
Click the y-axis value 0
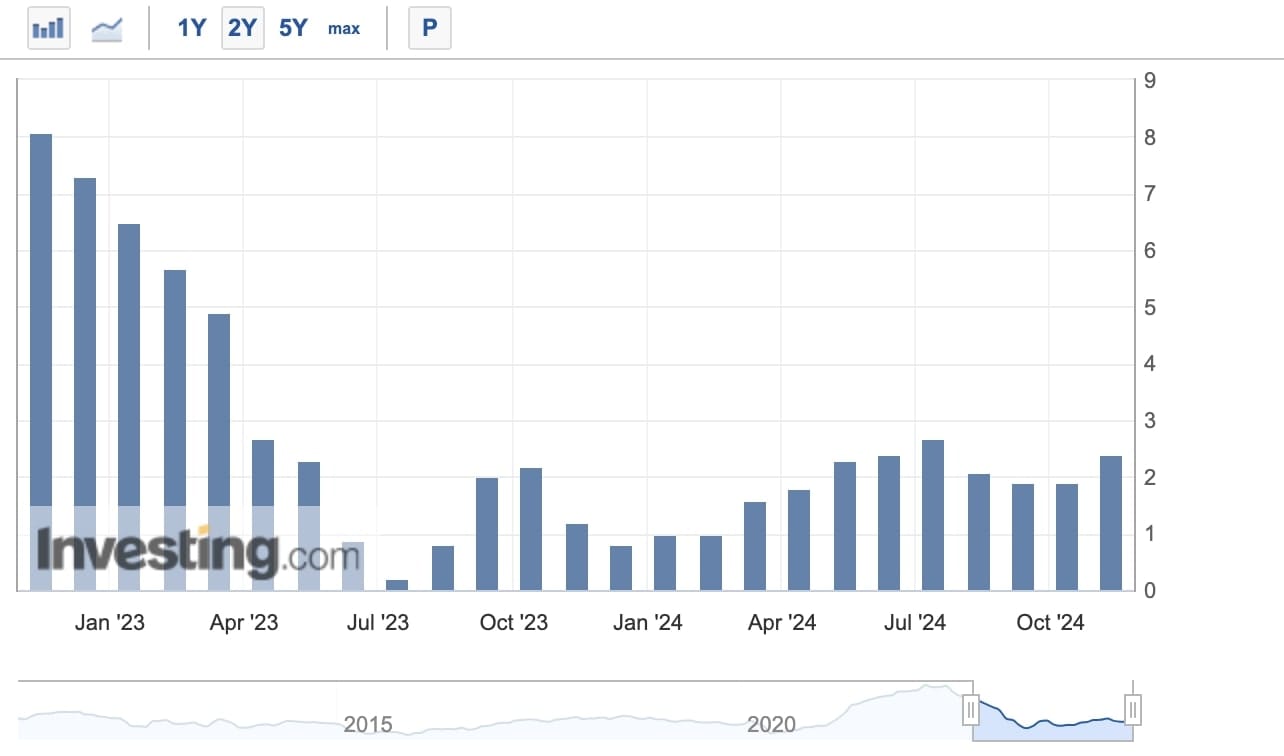(1150, 590)
